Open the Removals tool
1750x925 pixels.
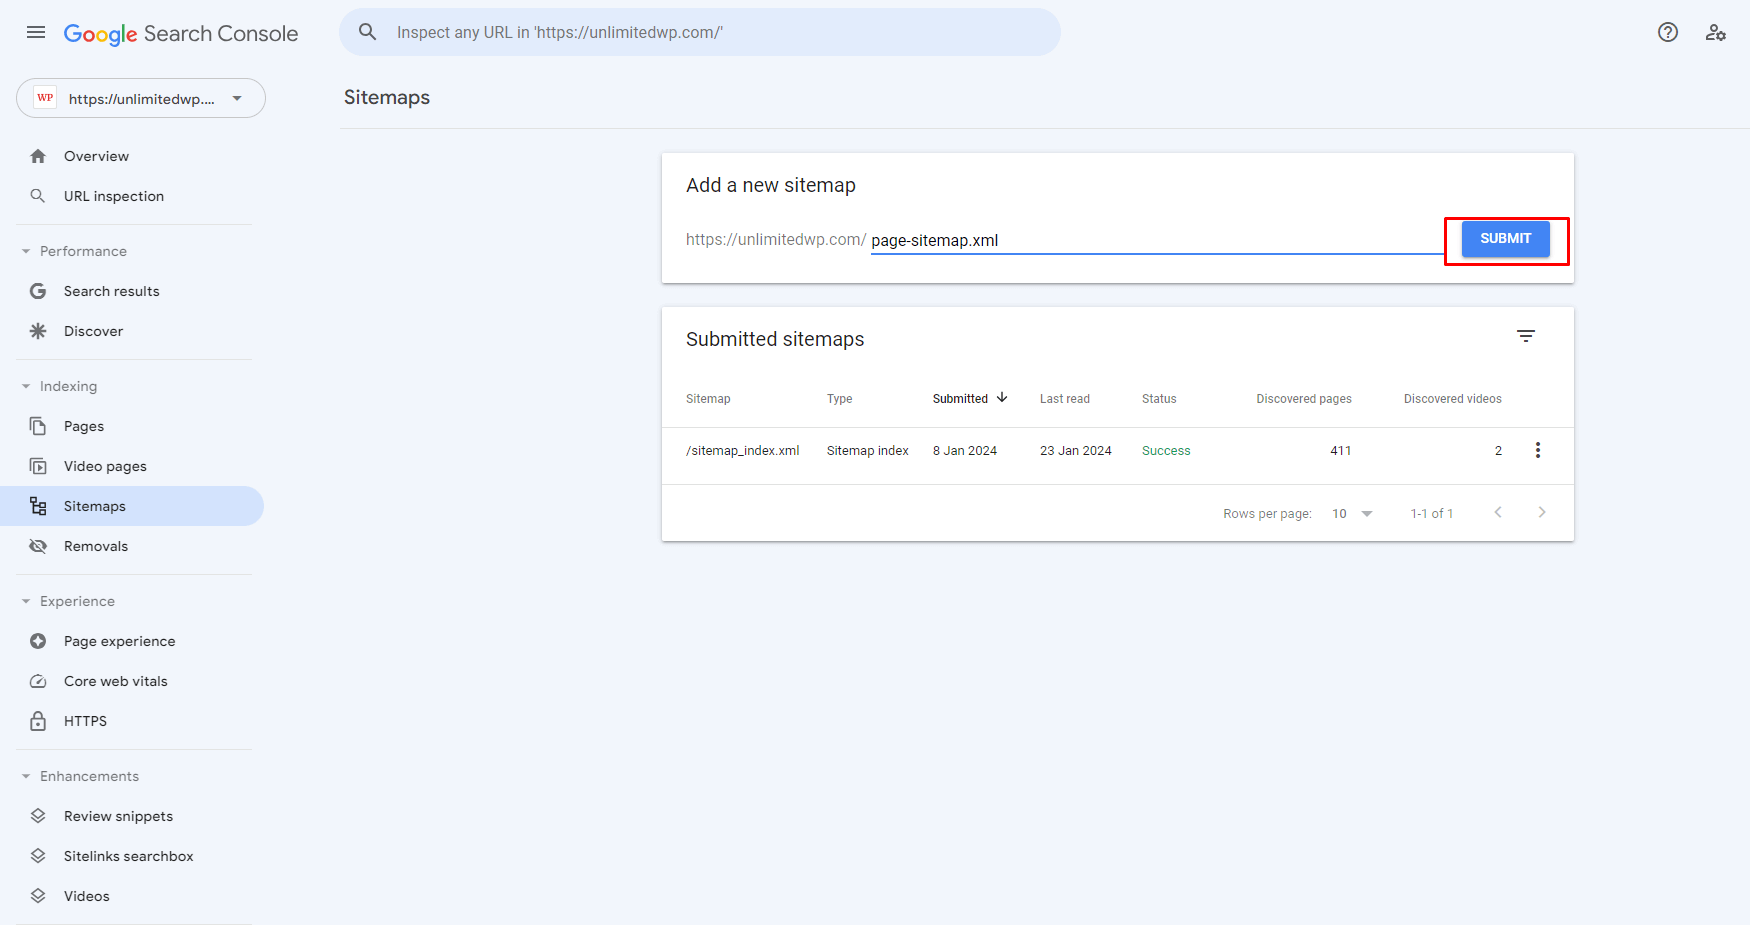132,546
